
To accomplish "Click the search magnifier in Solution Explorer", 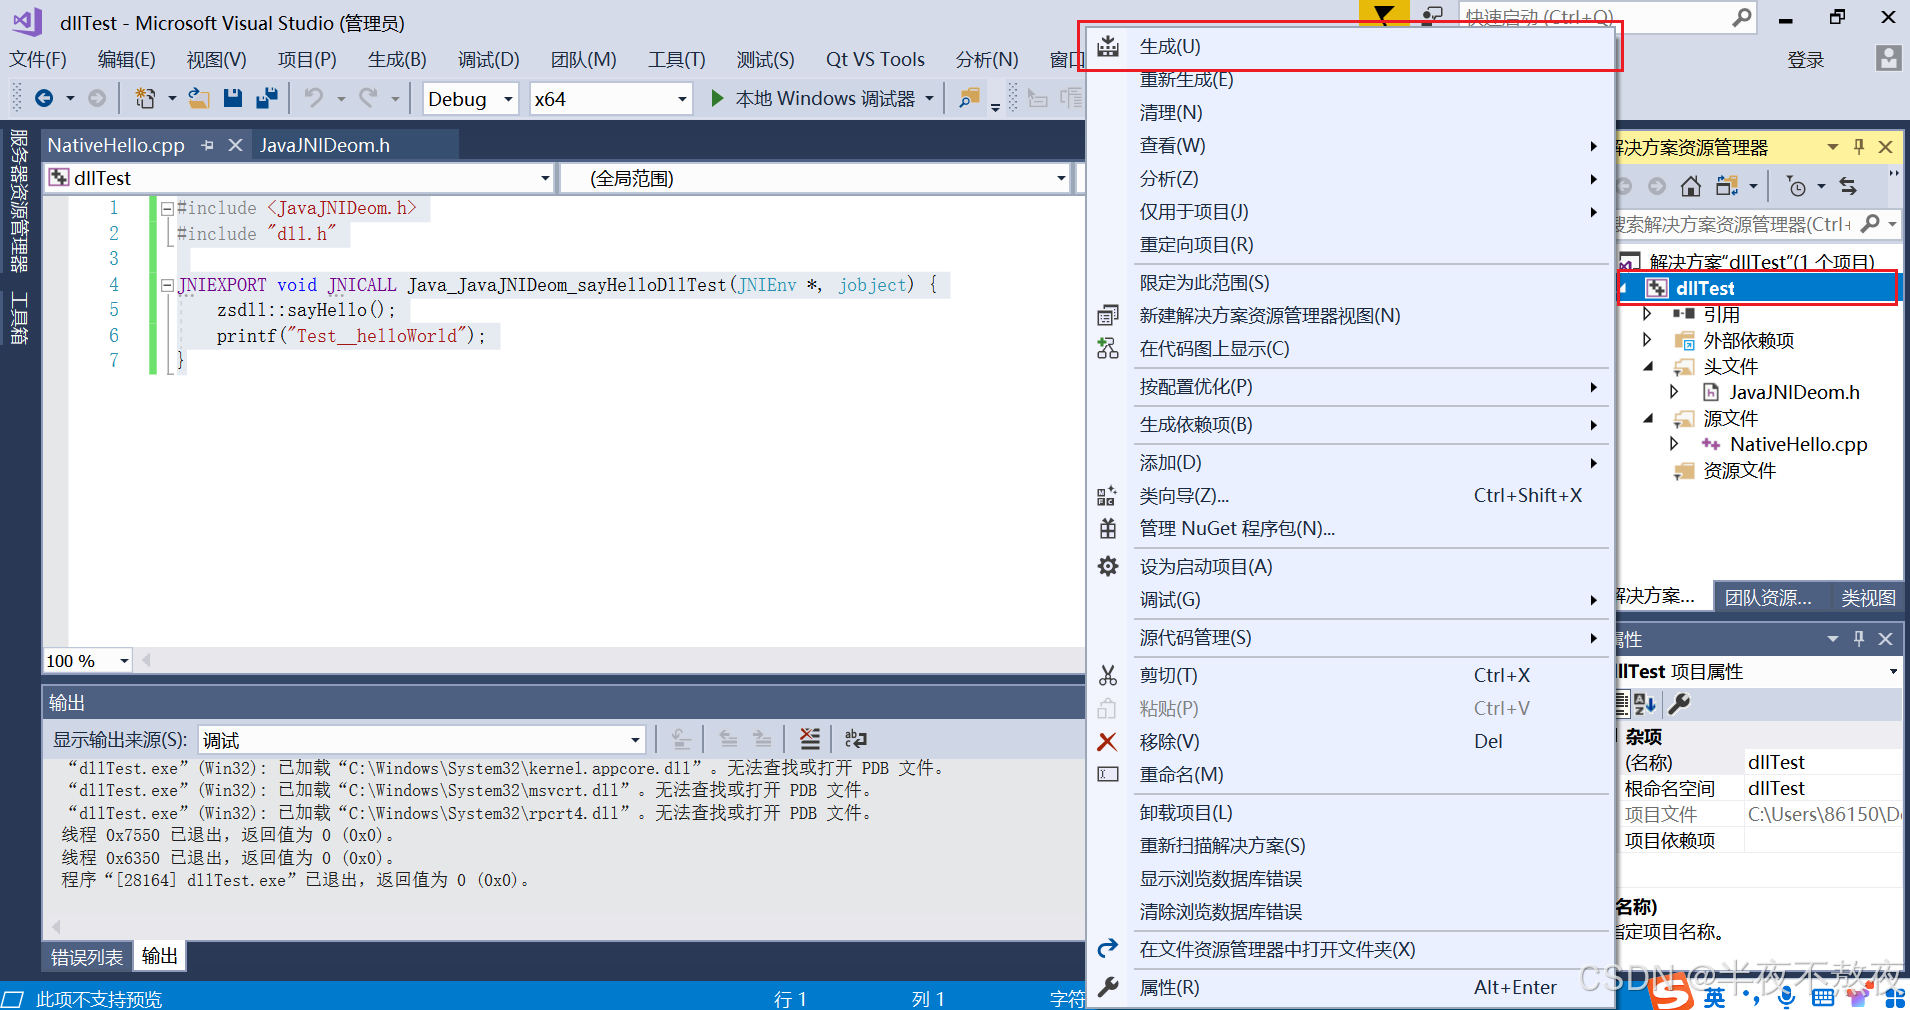I will [1871, 224].
